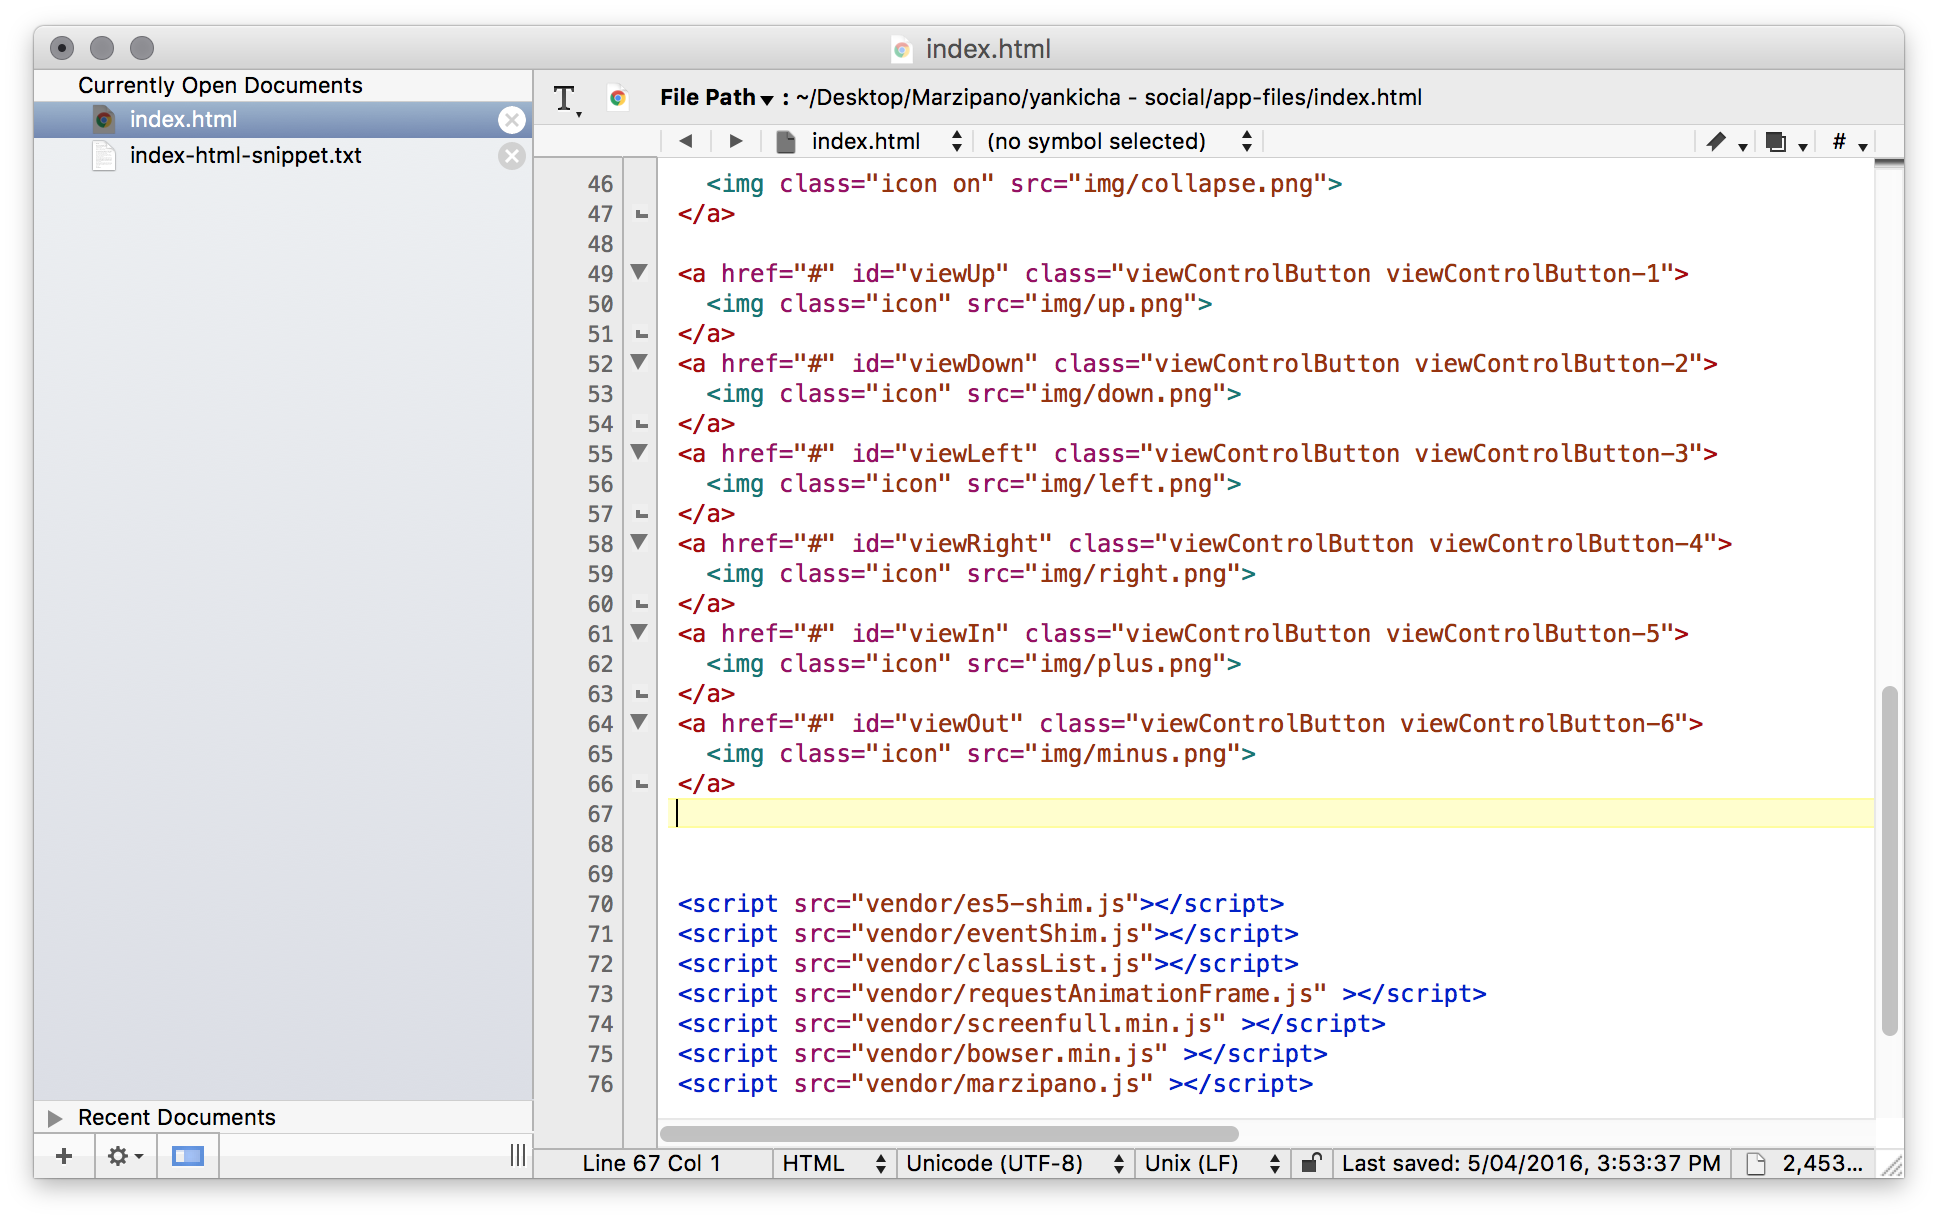Click the Line 67 Col 1 indicator
The height and width of the screenshot is (1220, 1938).
[x=651, y=1163]
